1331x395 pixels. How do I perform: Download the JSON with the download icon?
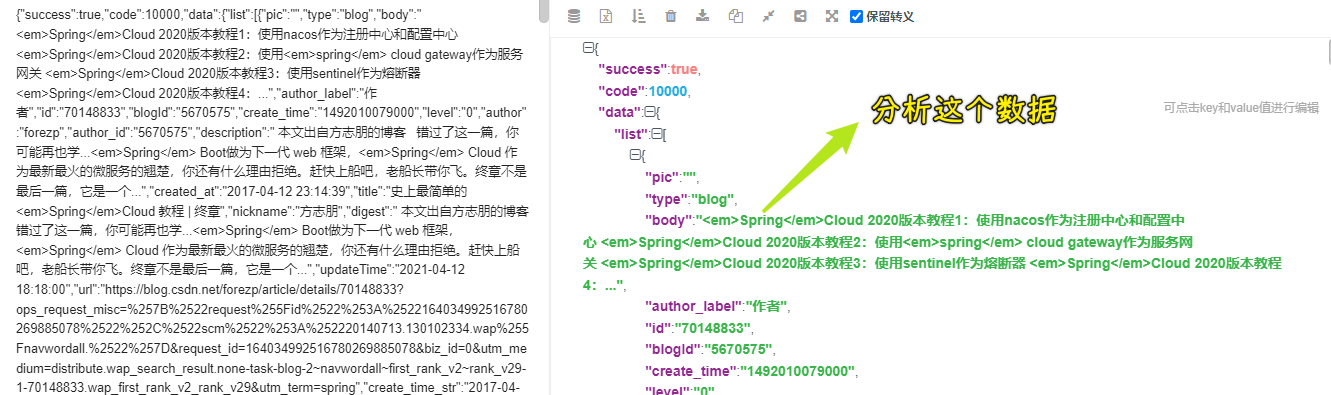(702, 16)
